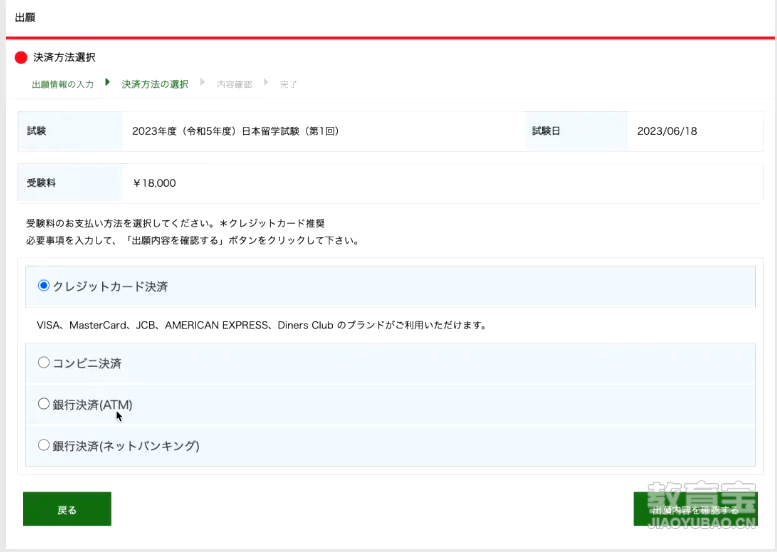
Task: Click 出願内容を確認する button
Action: pyautogui.click(x=695, y=509)
